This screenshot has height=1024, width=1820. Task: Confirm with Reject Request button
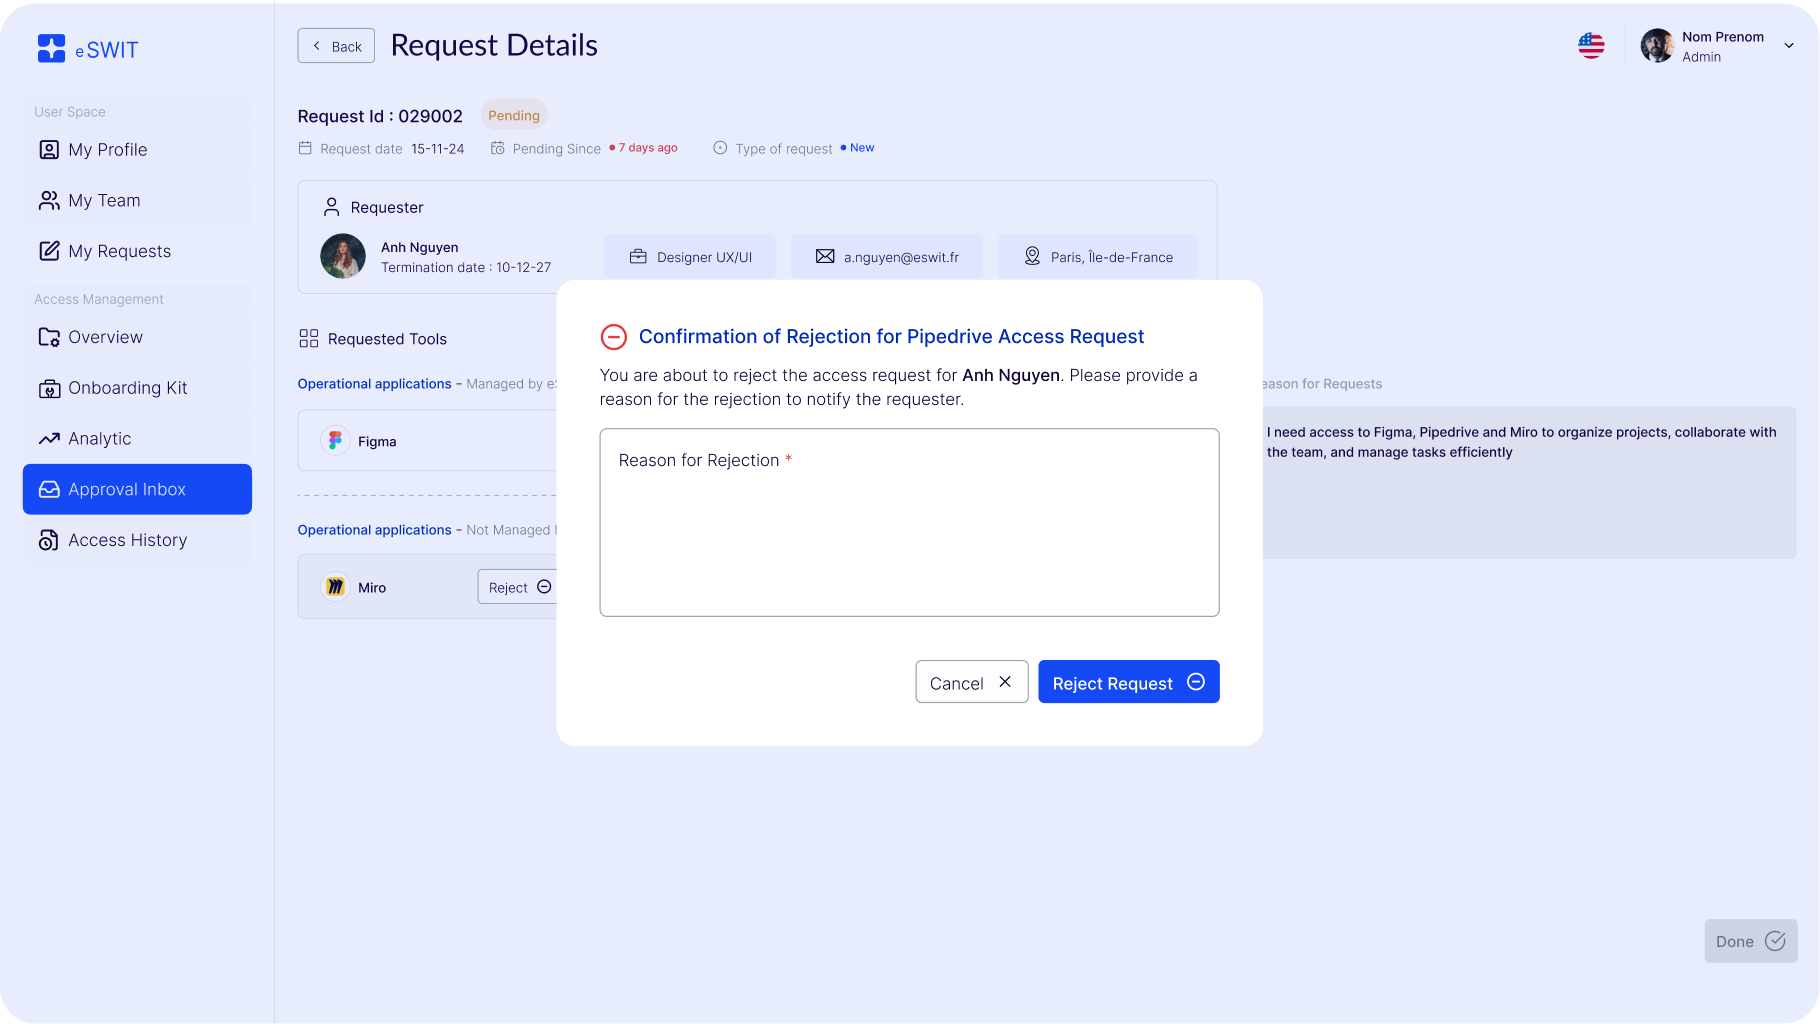[x=1128, y=682]
